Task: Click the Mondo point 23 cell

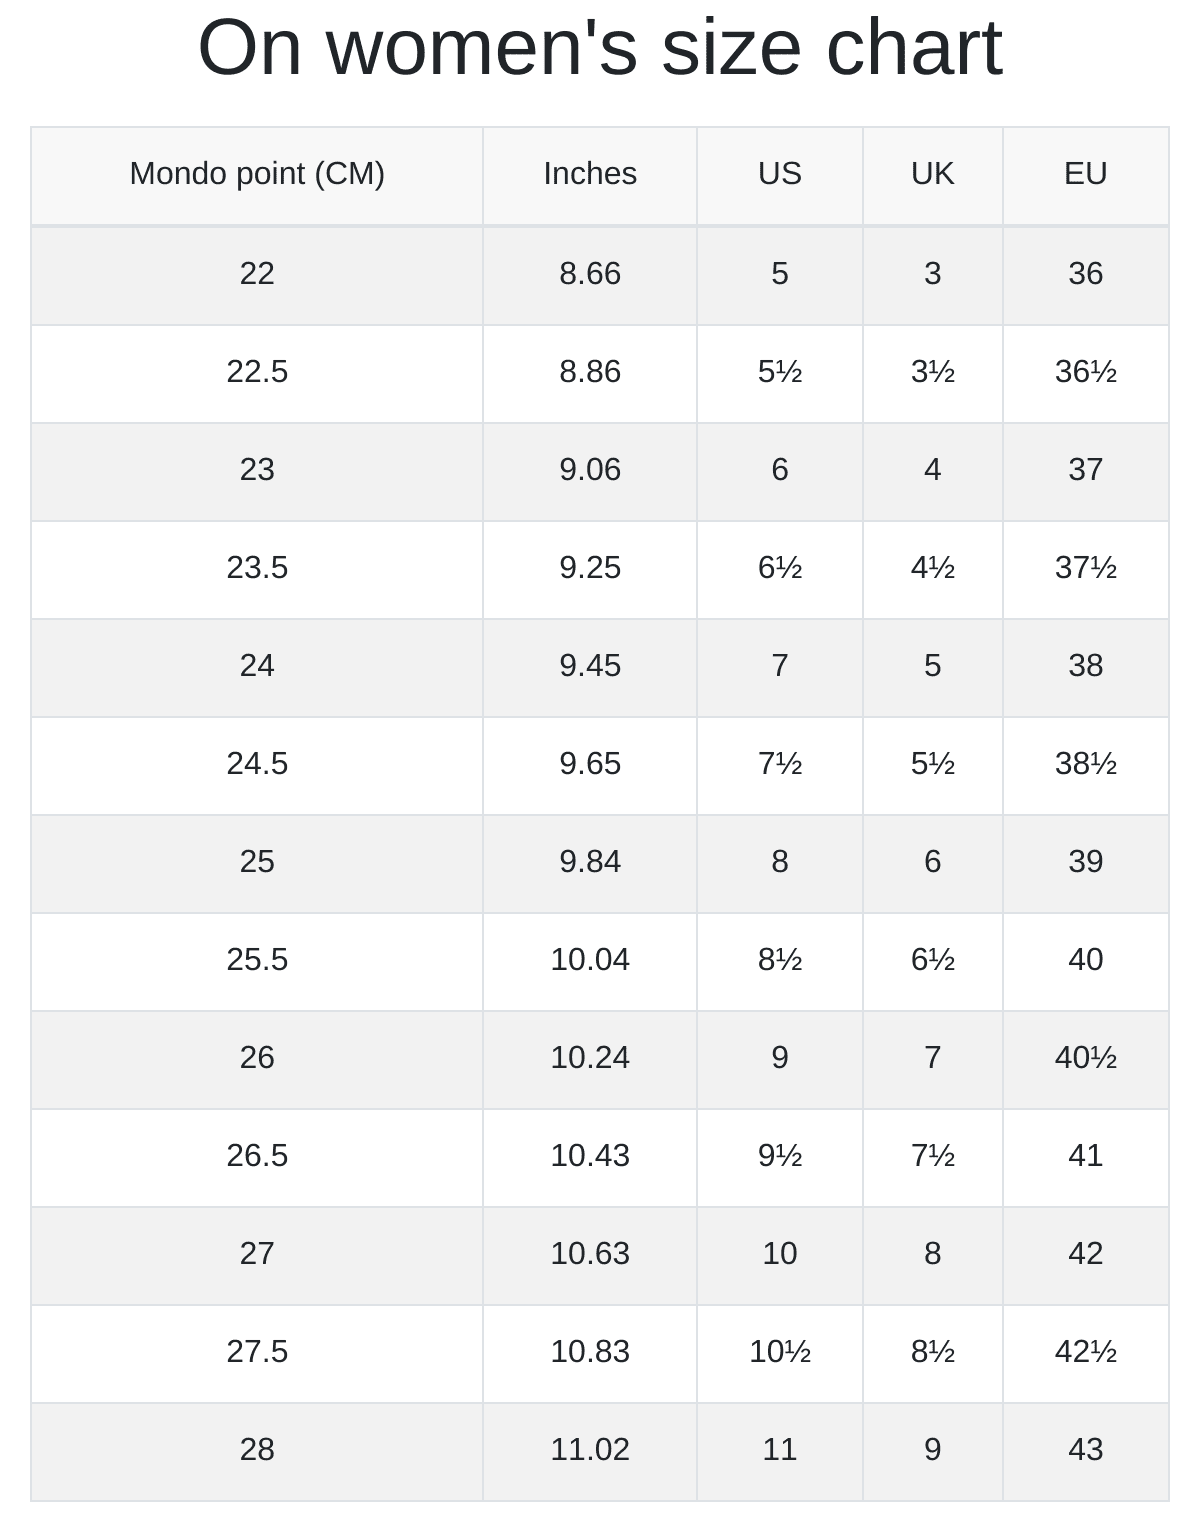Action: click(257, 470)
